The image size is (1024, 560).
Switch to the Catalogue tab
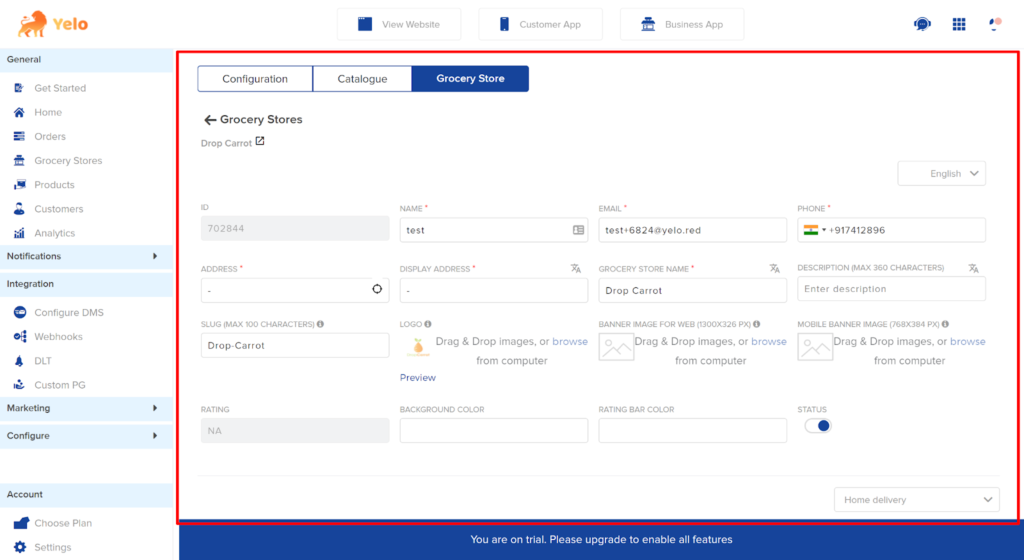pos(362,79)
